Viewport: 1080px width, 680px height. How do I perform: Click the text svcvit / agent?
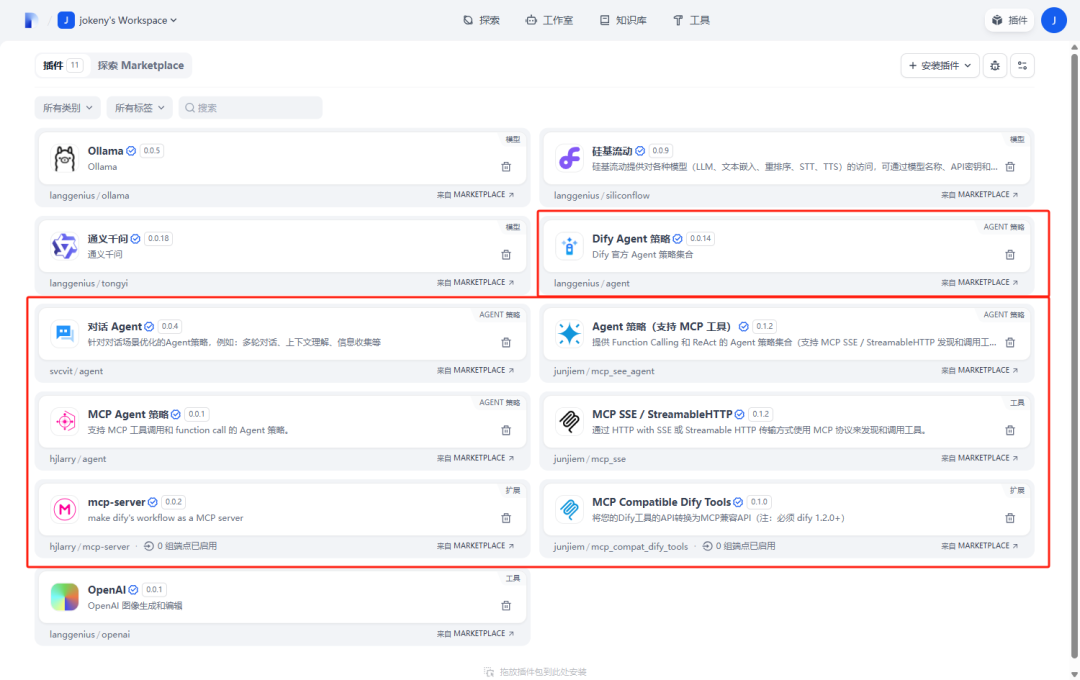coord(76,371)
